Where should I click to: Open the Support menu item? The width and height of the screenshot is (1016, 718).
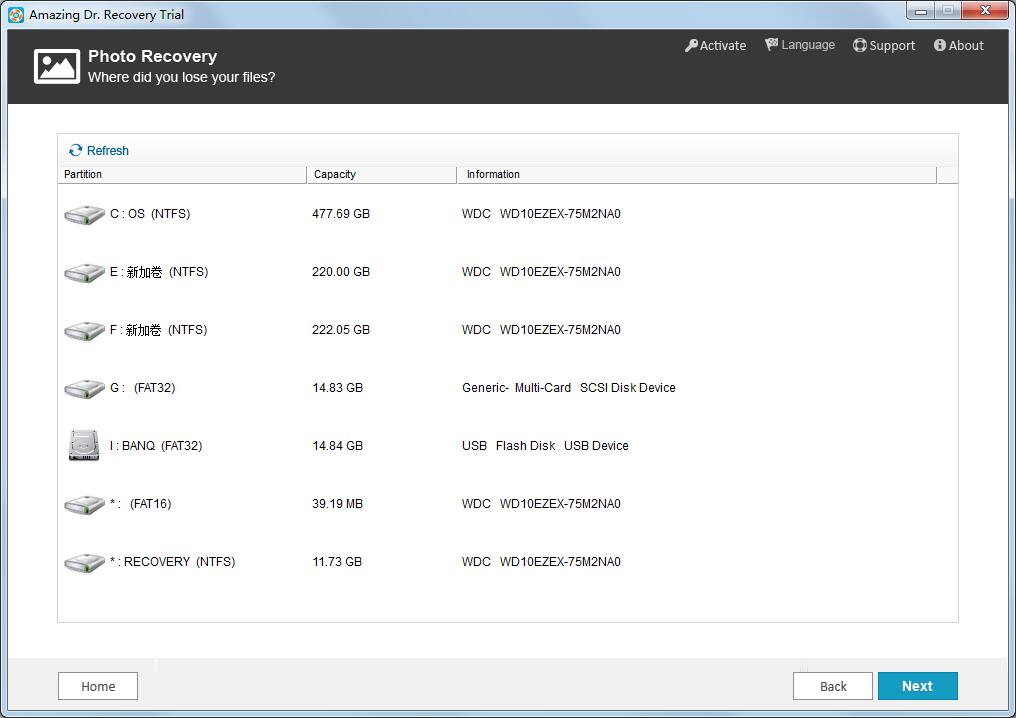click(884, 45)
